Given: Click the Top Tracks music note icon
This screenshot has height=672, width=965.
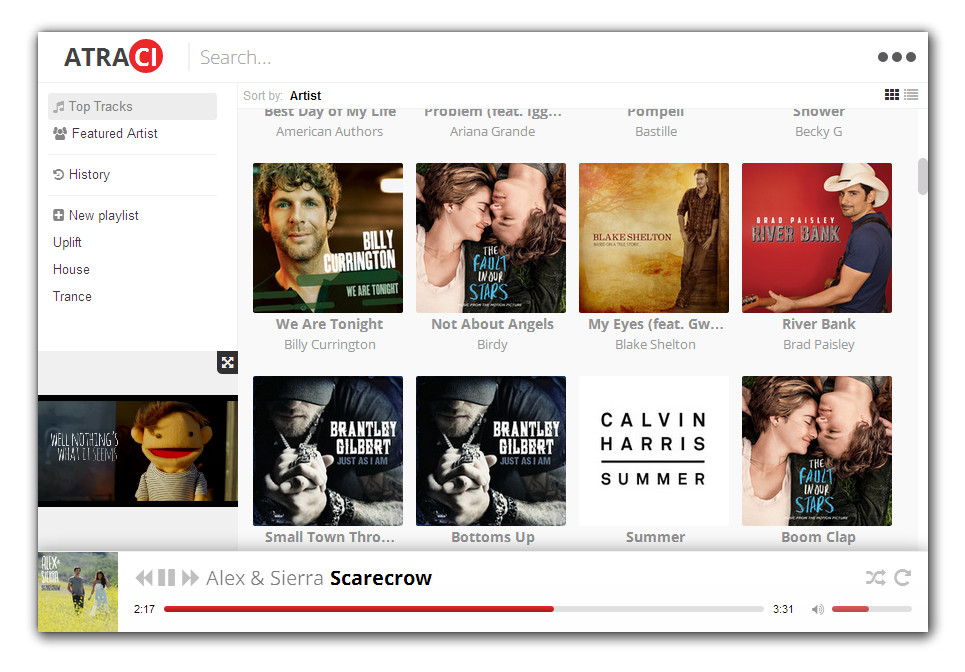Looking at the screenshot, I should tap(58, 106).
